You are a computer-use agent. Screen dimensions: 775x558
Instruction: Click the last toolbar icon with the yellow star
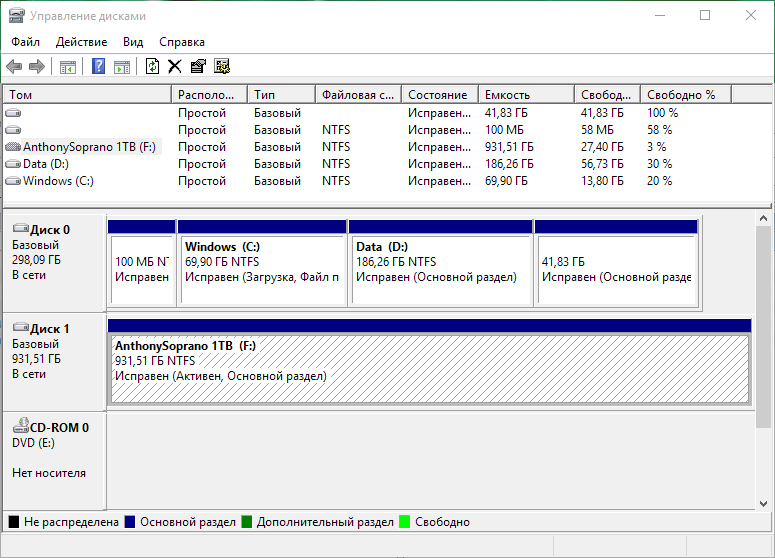(x=222, y=66)
